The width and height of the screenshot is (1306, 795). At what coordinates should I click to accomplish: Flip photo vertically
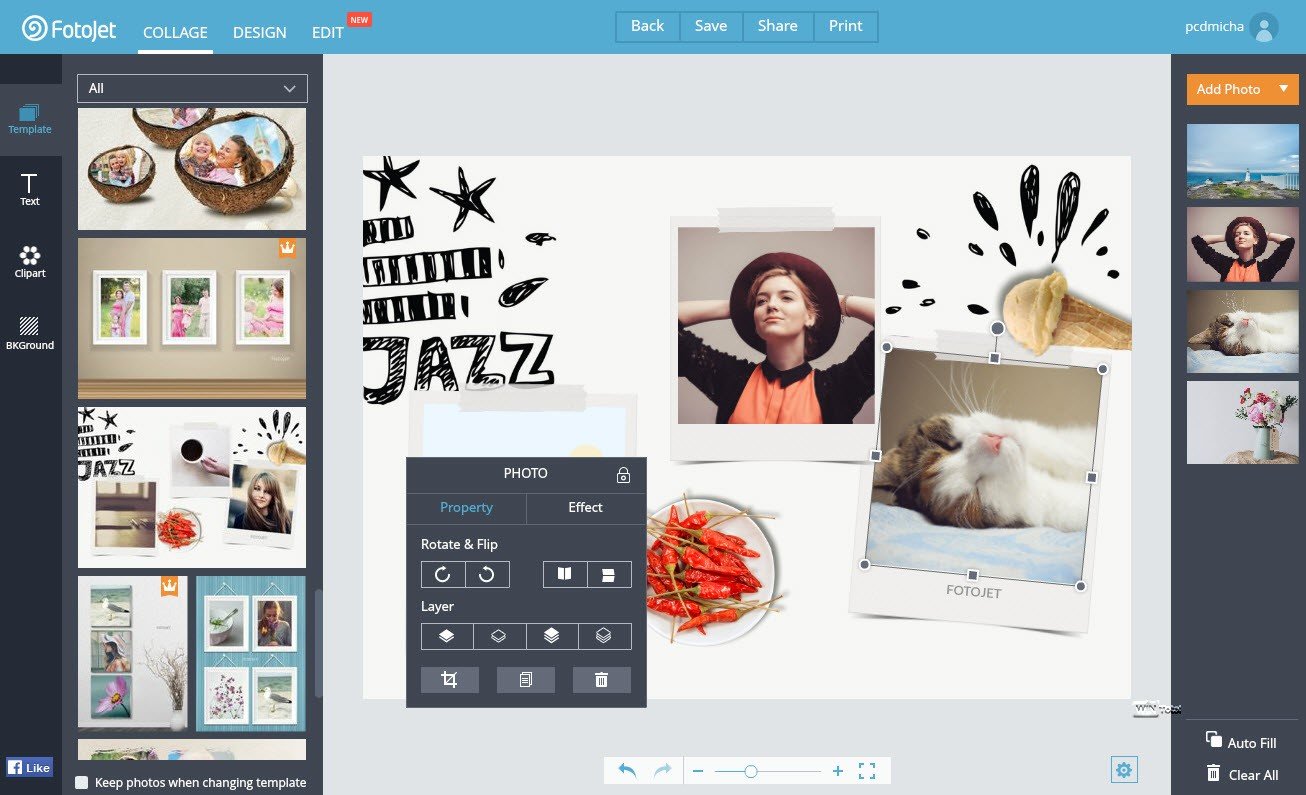point(610,574)
